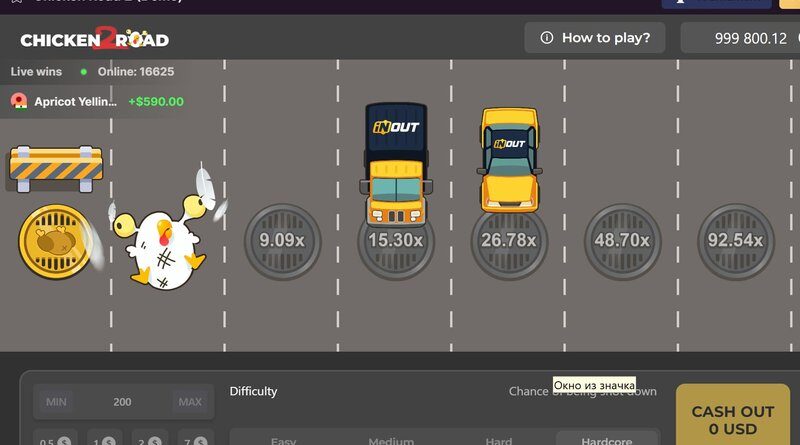
Task: Click the striped road barrier
Action: 56,169
